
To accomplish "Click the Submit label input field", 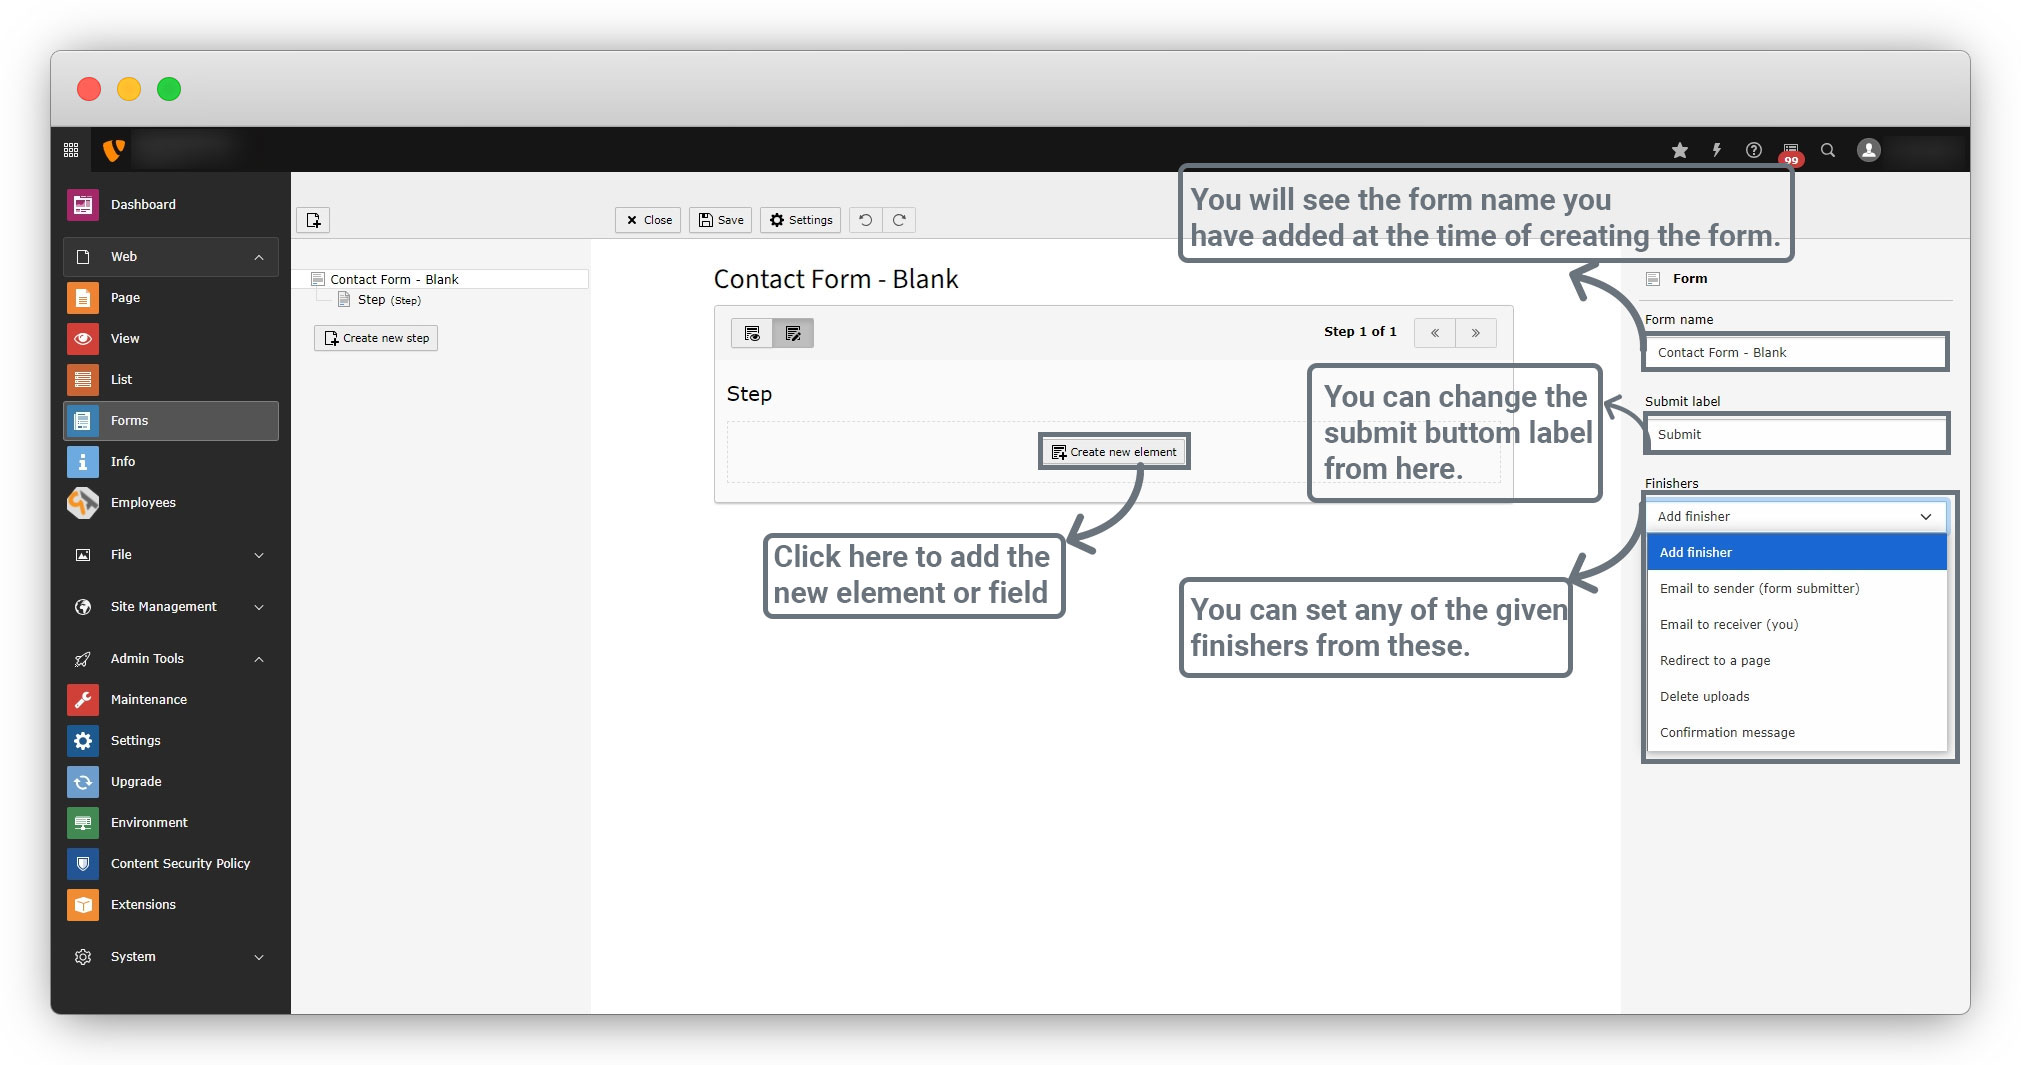I will coord(1794,434).
